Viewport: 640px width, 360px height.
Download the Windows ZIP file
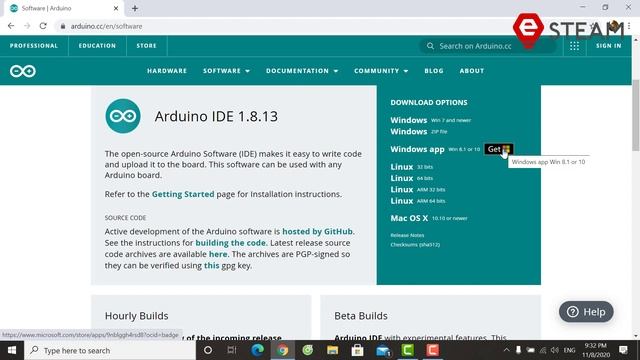click(x=419, y=131)
